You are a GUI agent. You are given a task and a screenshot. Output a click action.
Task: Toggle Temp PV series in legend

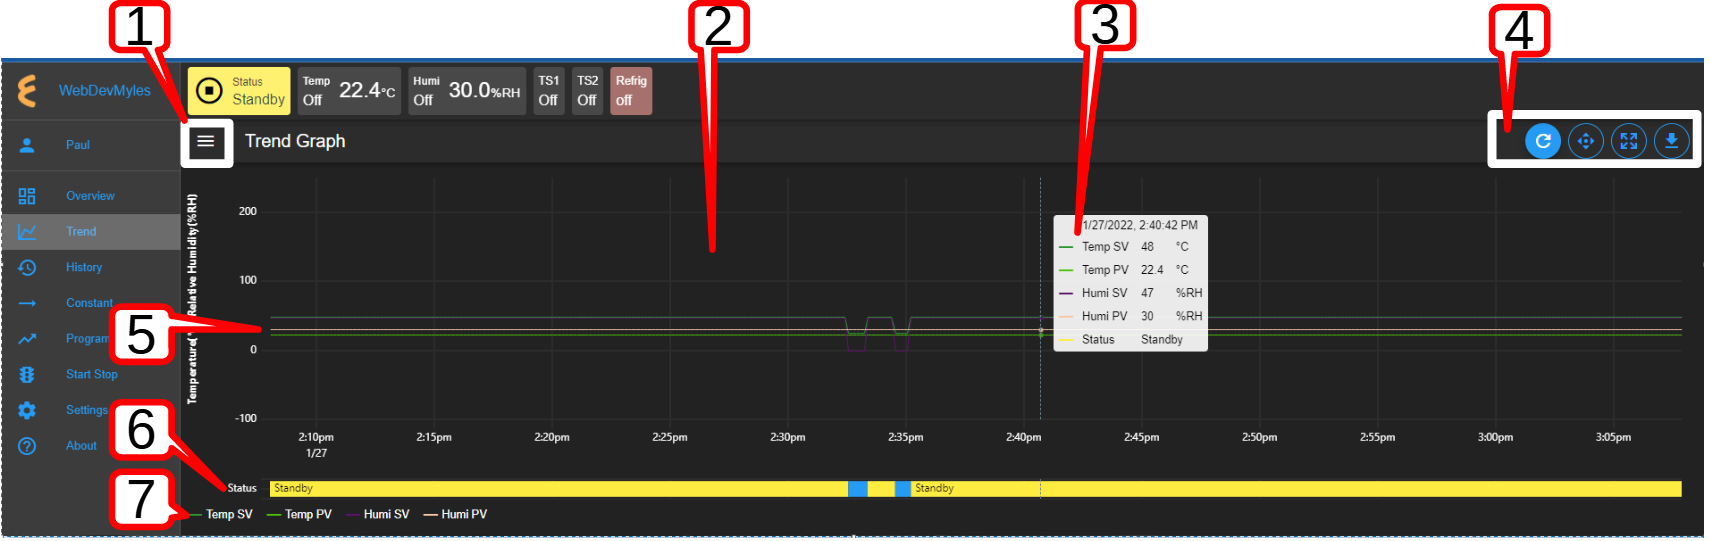(x=299, y=515)
